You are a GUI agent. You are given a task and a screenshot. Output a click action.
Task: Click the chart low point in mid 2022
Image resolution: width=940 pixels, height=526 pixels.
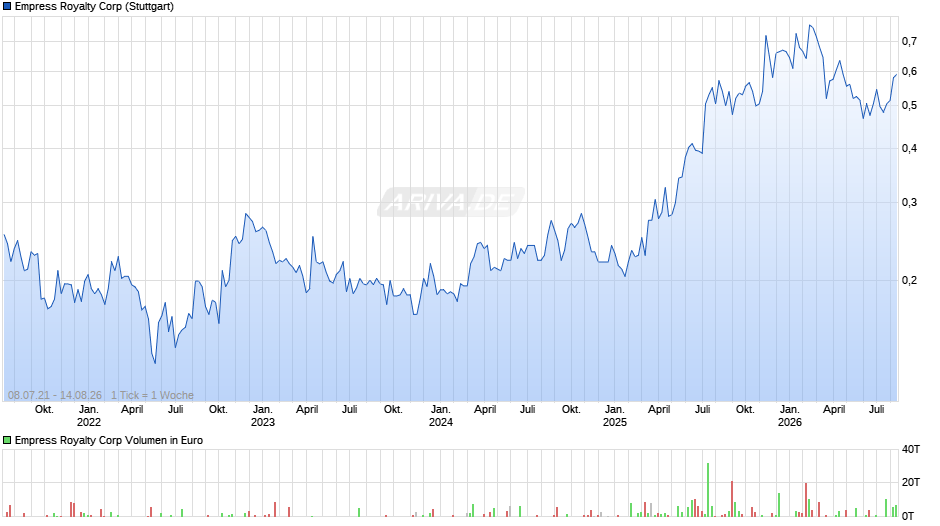coord(155,363)
